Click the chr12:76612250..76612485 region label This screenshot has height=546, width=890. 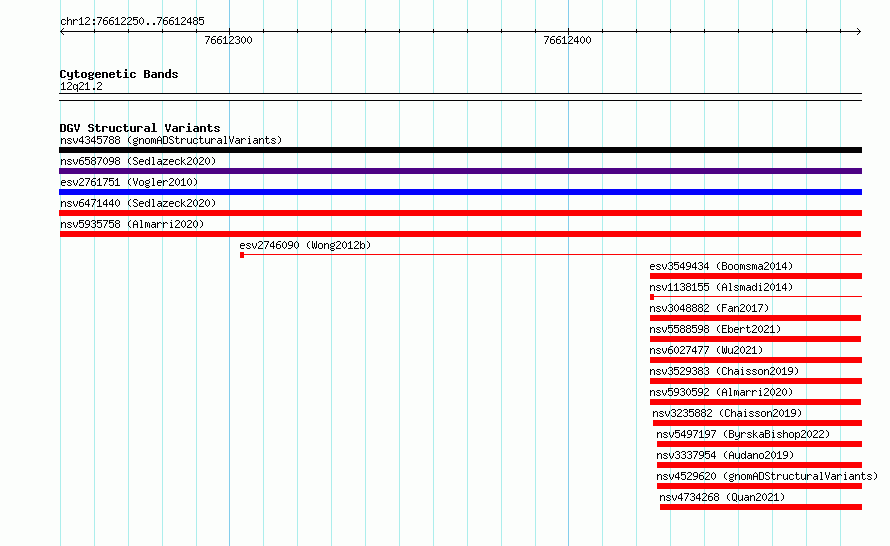click(x=132, y=22)
